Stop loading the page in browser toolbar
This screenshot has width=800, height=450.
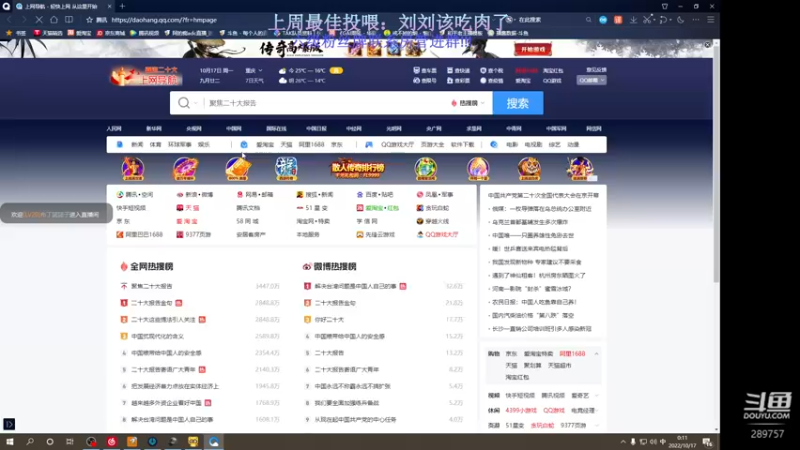click(39, 20)
